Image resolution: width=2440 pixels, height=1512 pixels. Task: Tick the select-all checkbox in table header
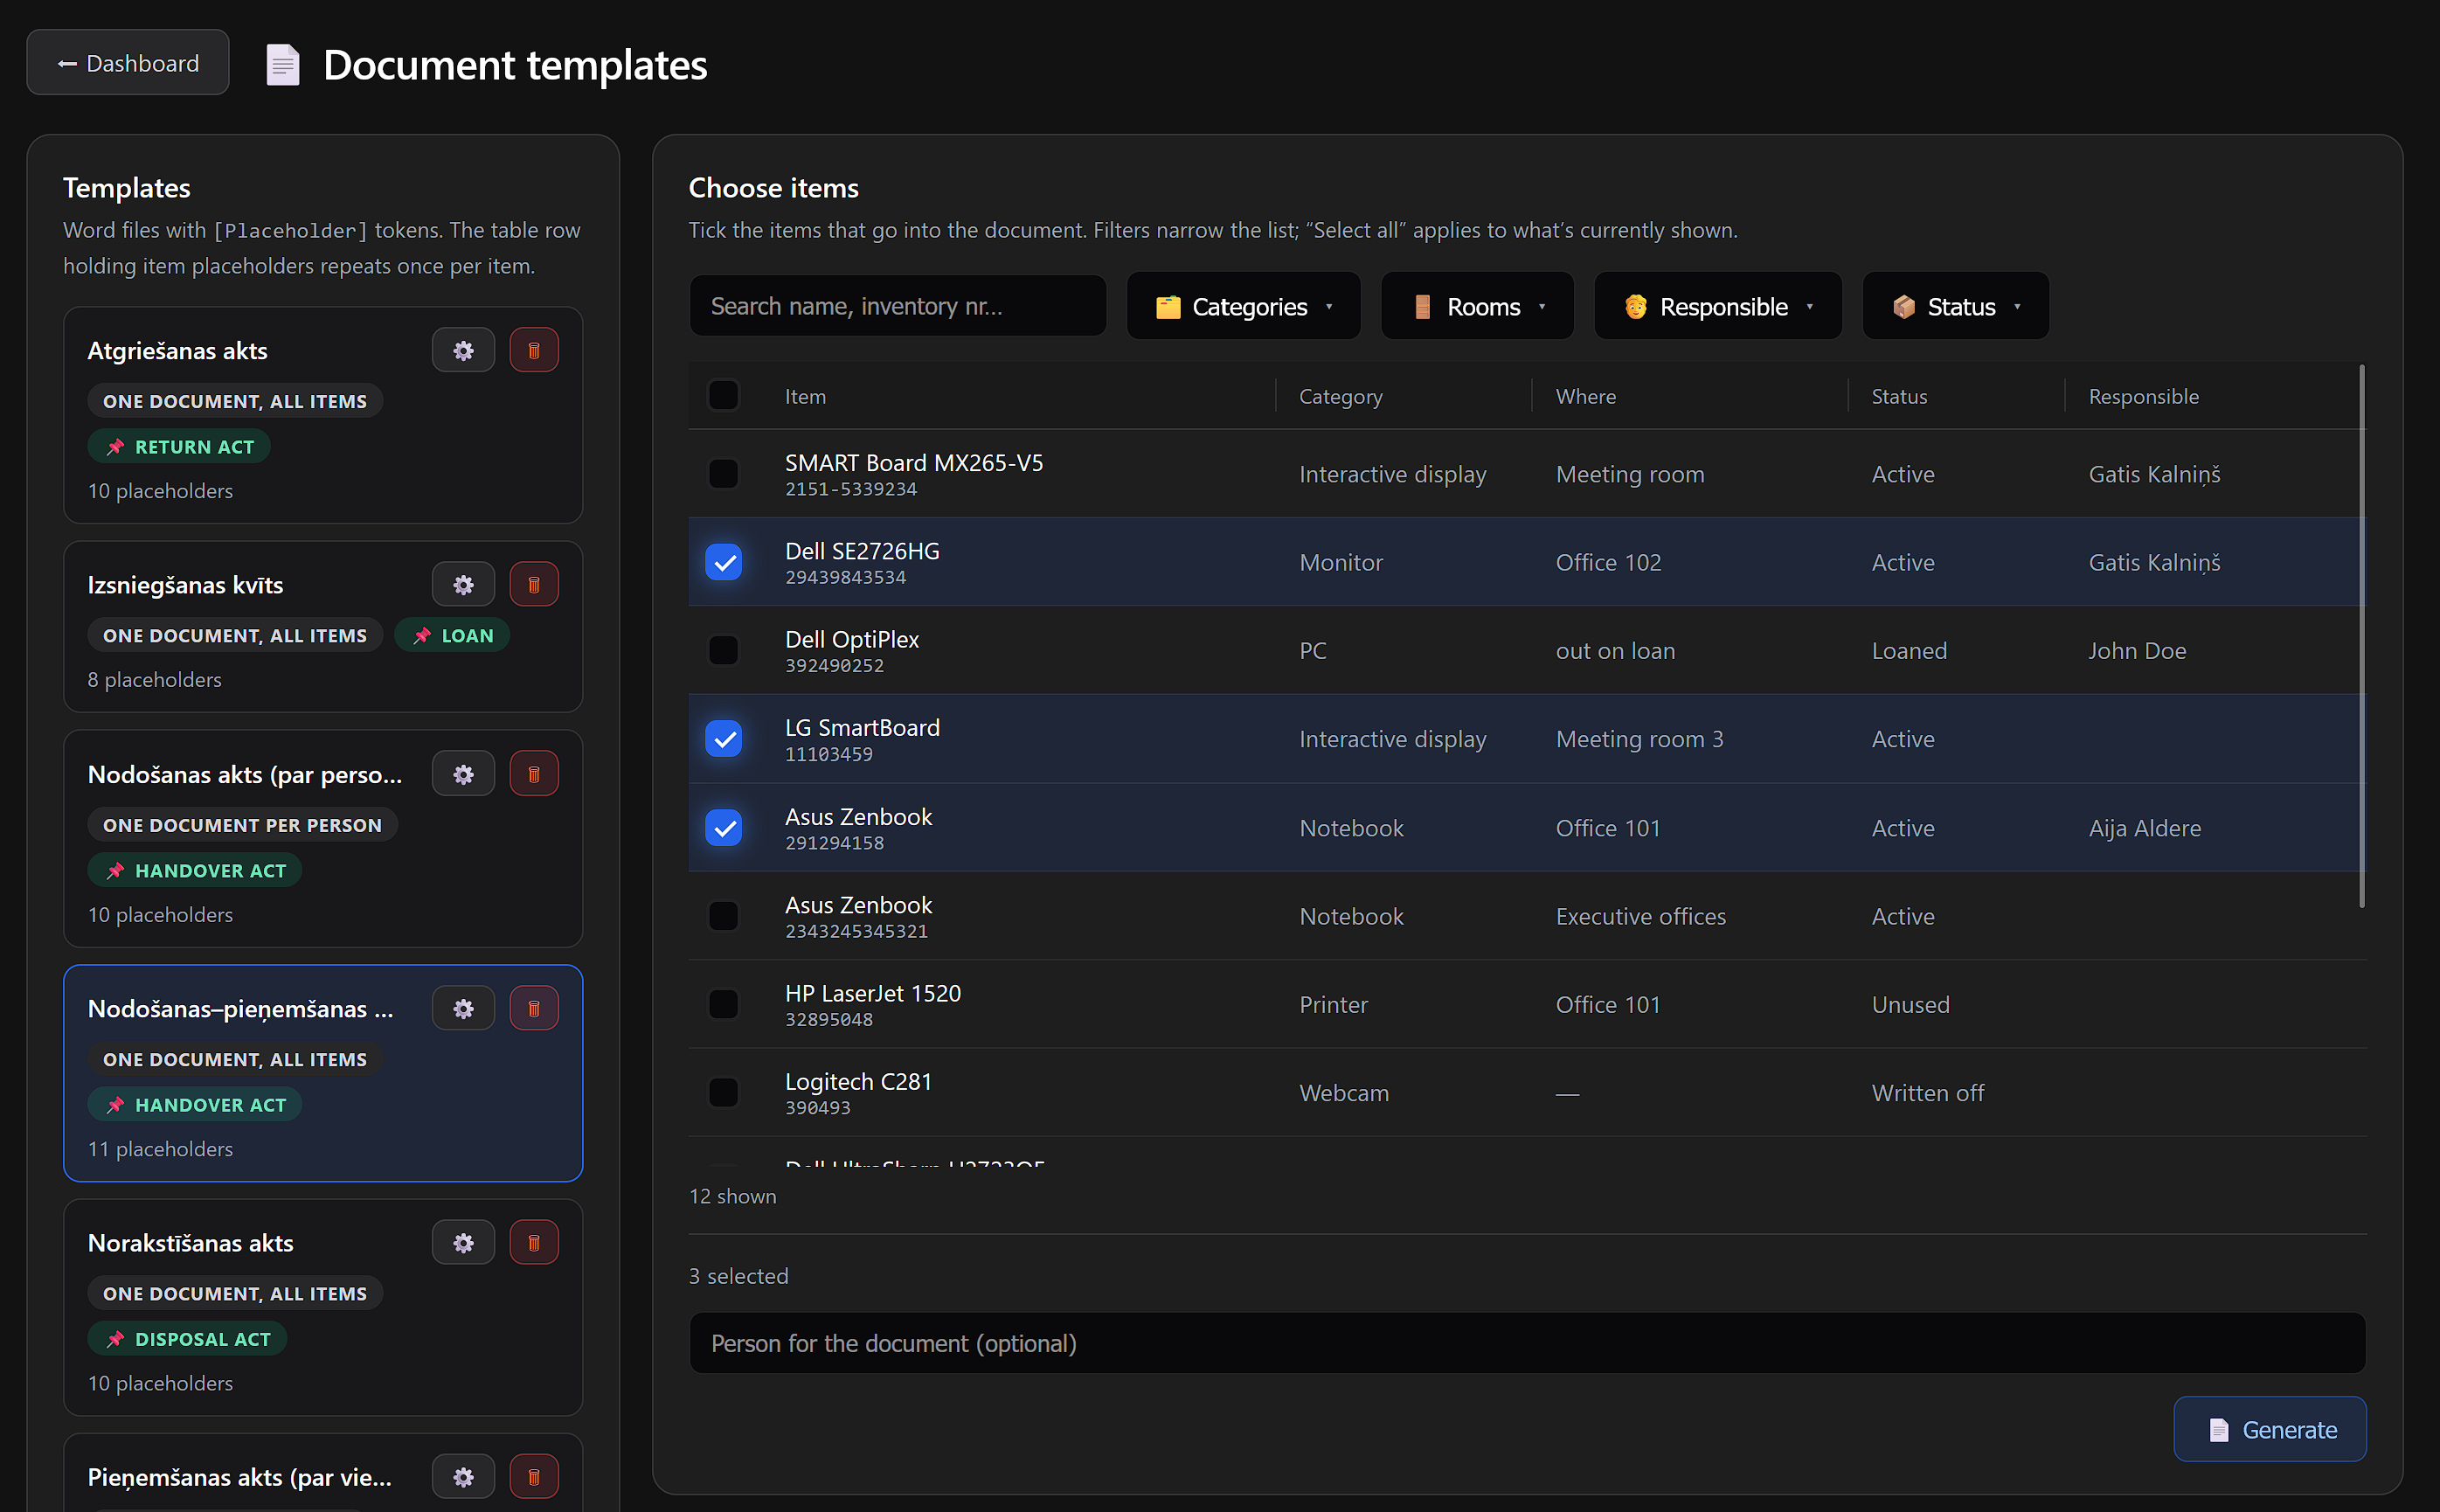coord(723,396)
